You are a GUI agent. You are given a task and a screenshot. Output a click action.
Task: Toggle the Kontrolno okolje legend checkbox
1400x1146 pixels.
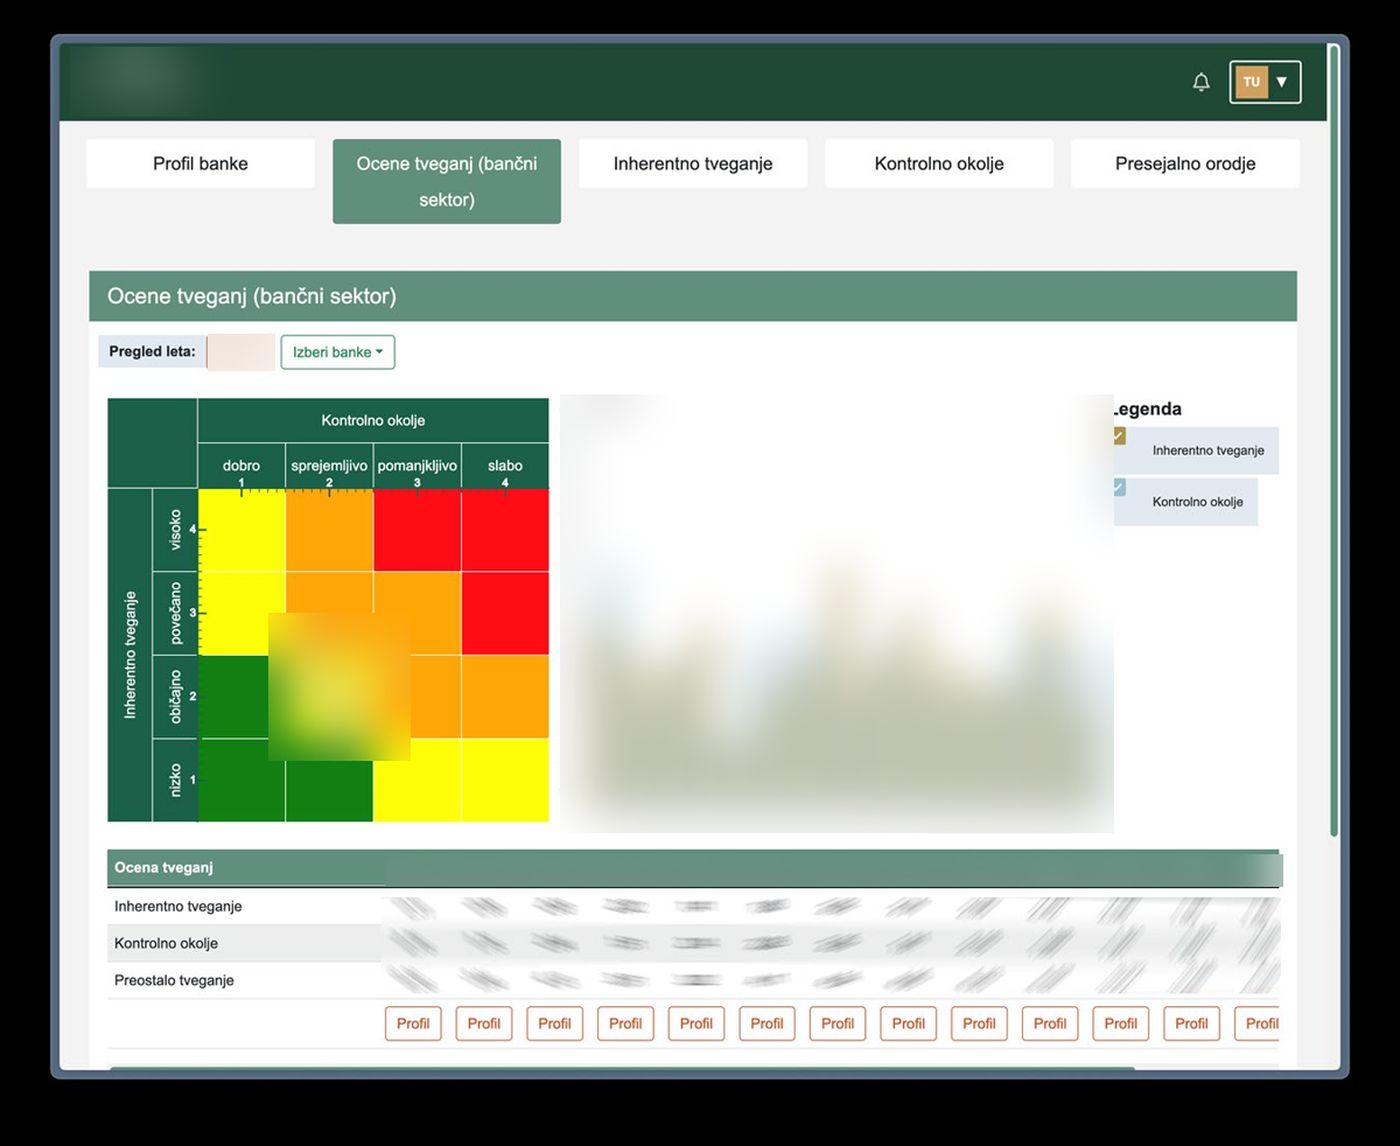(1118, 487)
